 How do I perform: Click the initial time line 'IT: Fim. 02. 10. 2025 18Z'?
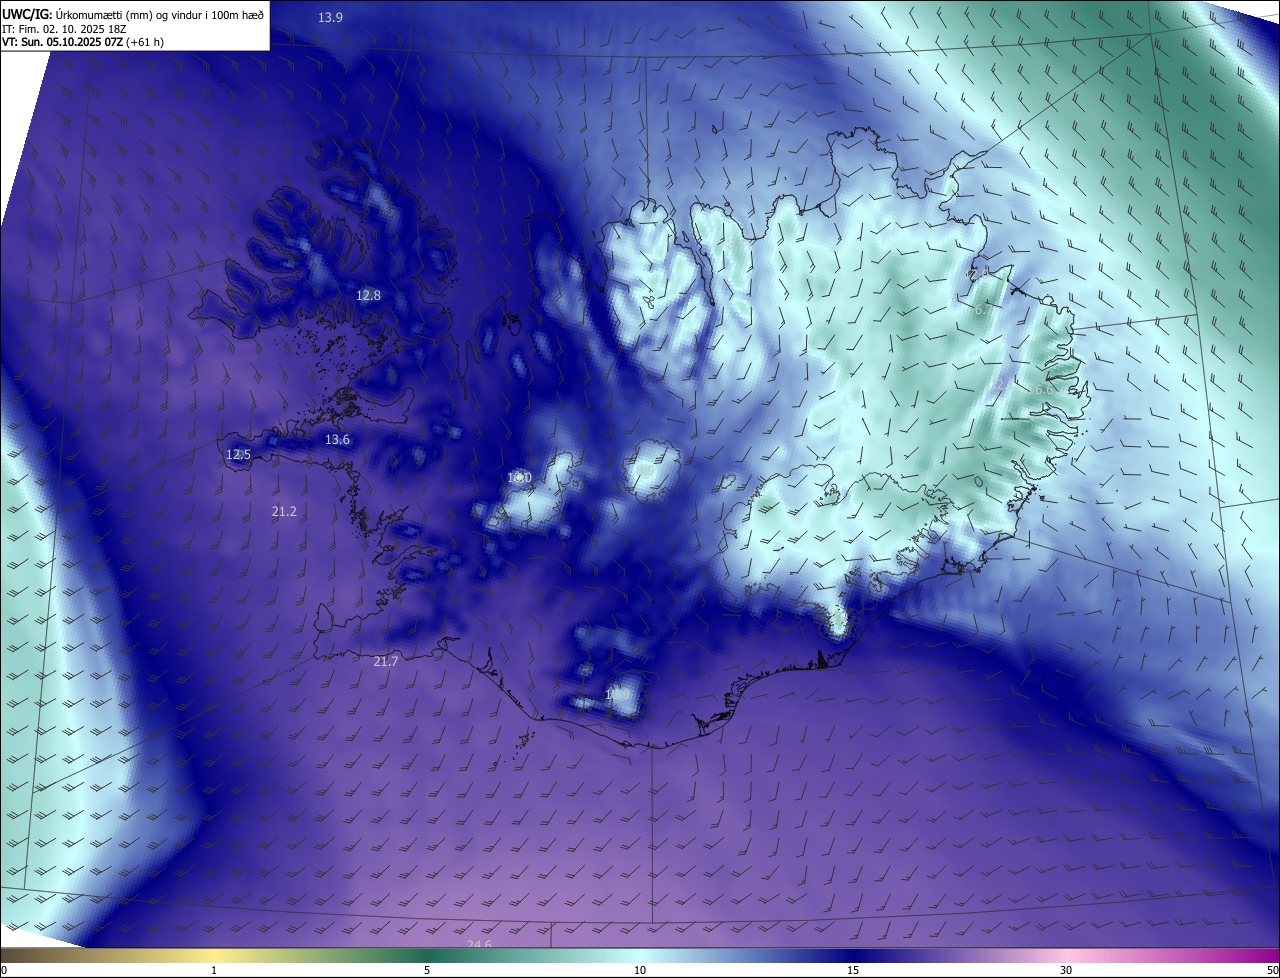coord(66,28)
